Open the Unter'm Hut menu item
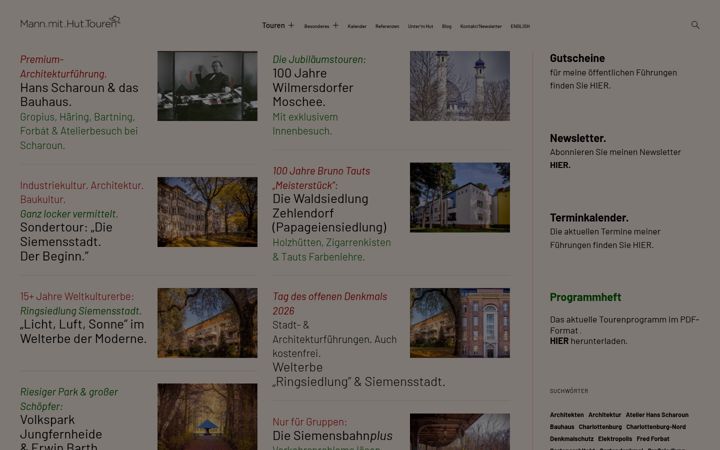Image resolution: width=720 pixels, height=450 pixels. click(x=420, y=26)
